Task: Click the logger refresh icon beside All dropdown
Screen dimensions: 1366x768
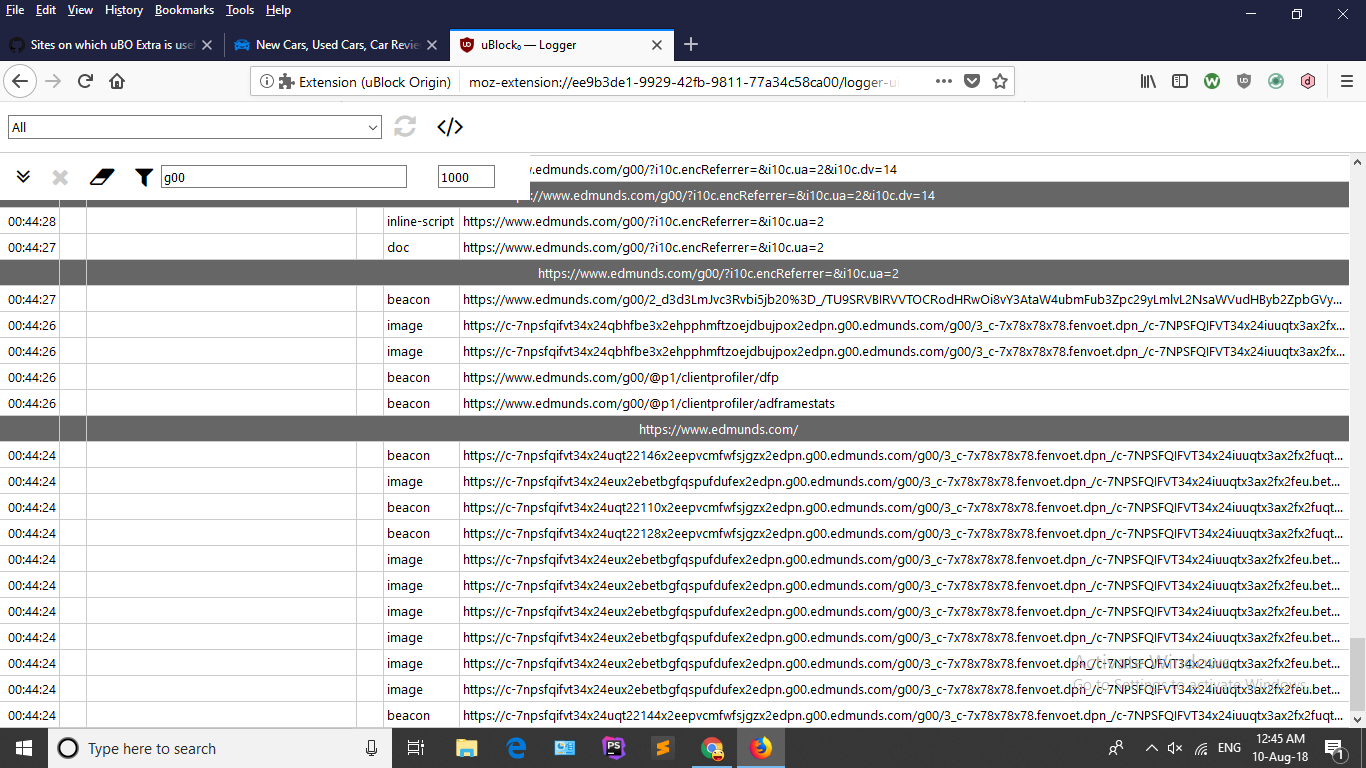Action: tap(404, 127)
